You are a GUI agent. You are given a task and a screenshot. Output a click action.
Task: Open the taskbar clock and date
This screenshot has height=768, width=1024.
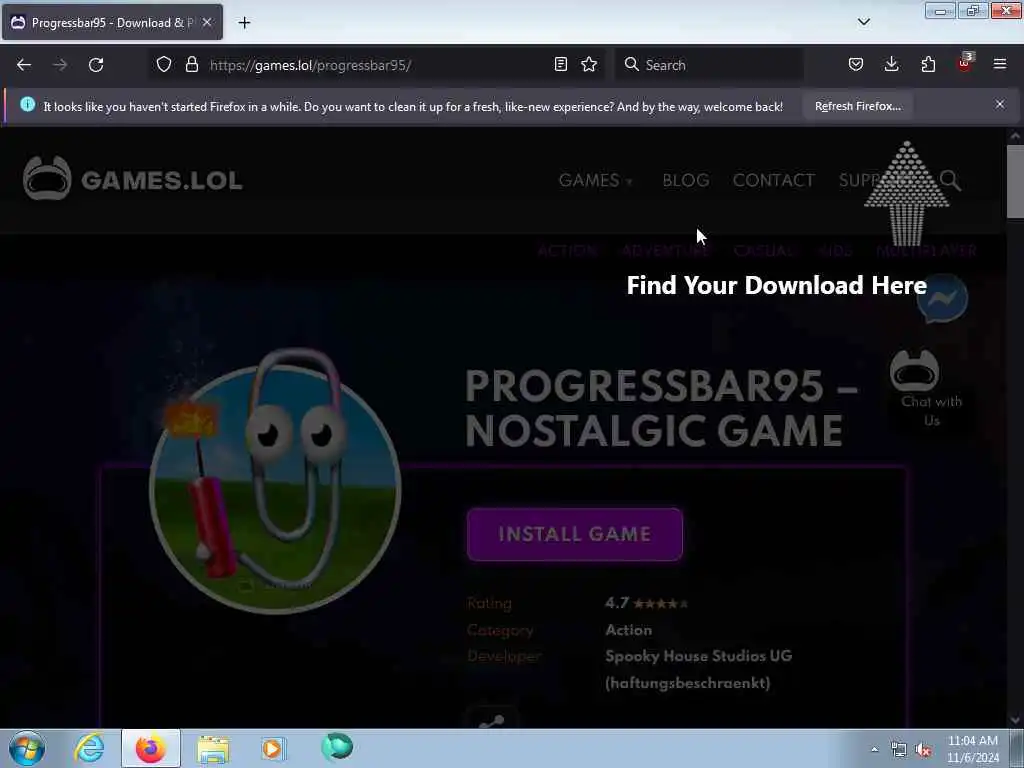coord(973,749)
